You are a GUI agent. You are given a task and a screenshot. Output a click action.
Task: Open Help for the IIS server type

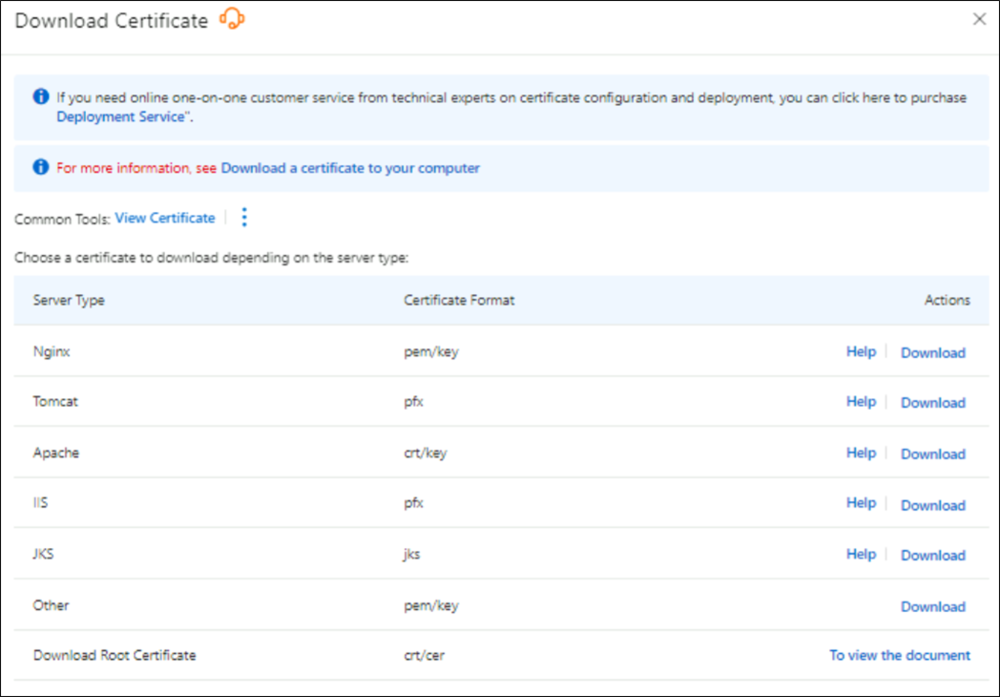click(861, 504)
